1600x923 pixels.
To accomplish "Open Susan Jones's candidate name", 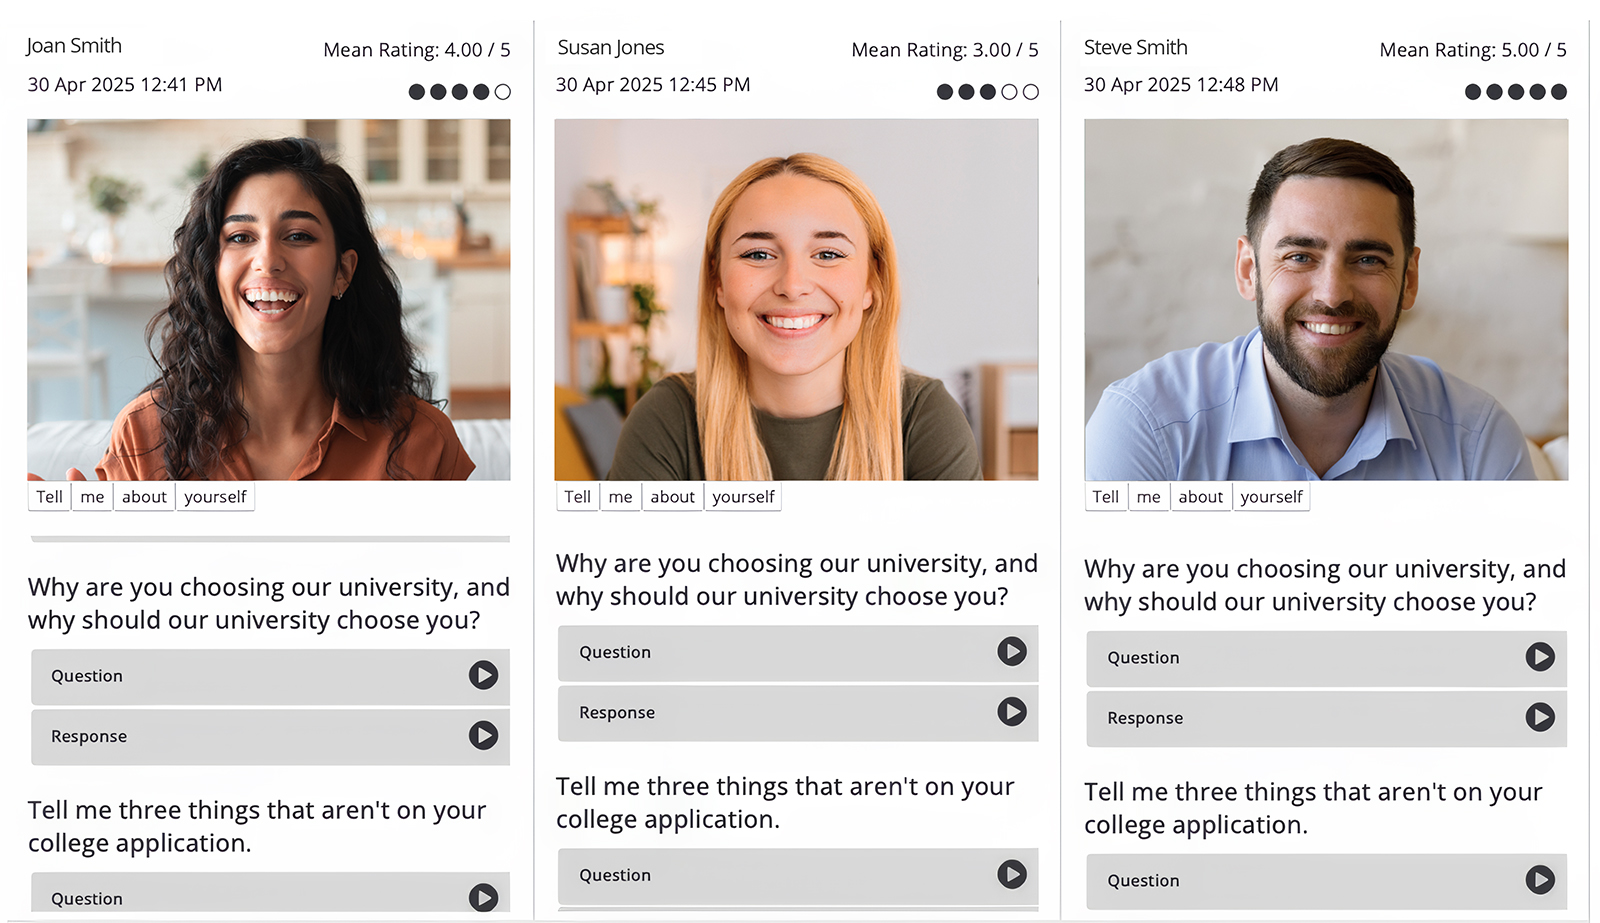I will (610, 47).
